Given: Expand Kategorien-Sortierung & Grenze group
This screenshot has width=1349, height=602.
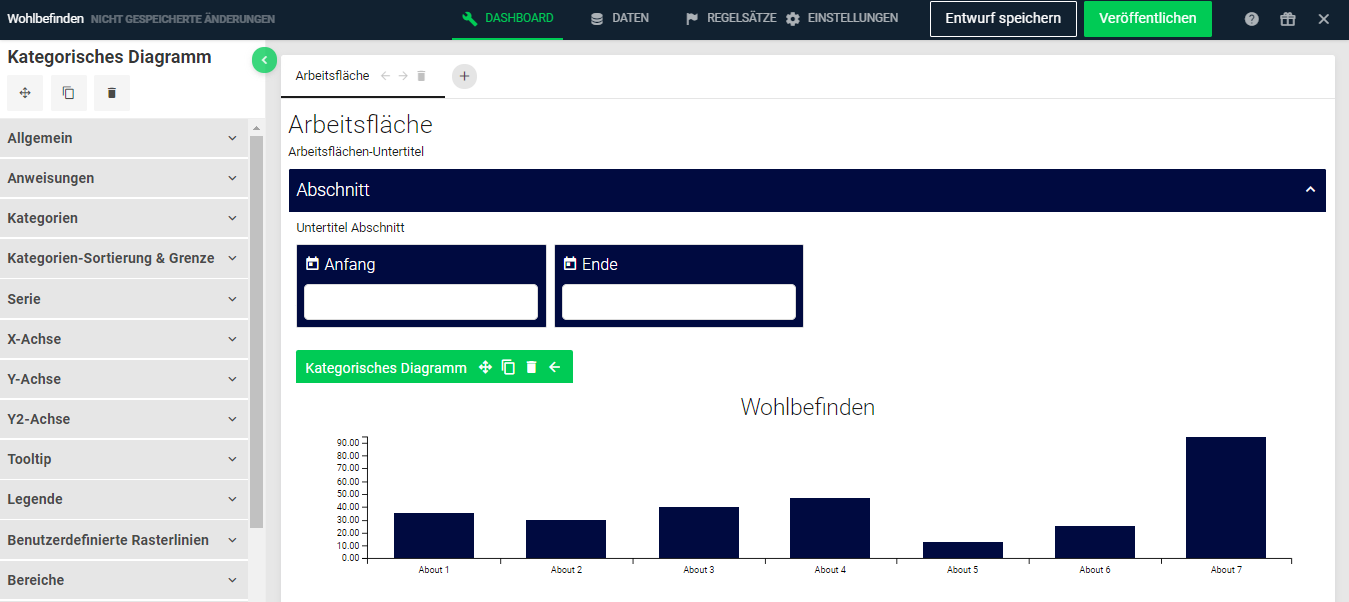Looking at the screenshot, I should point(124,258).
